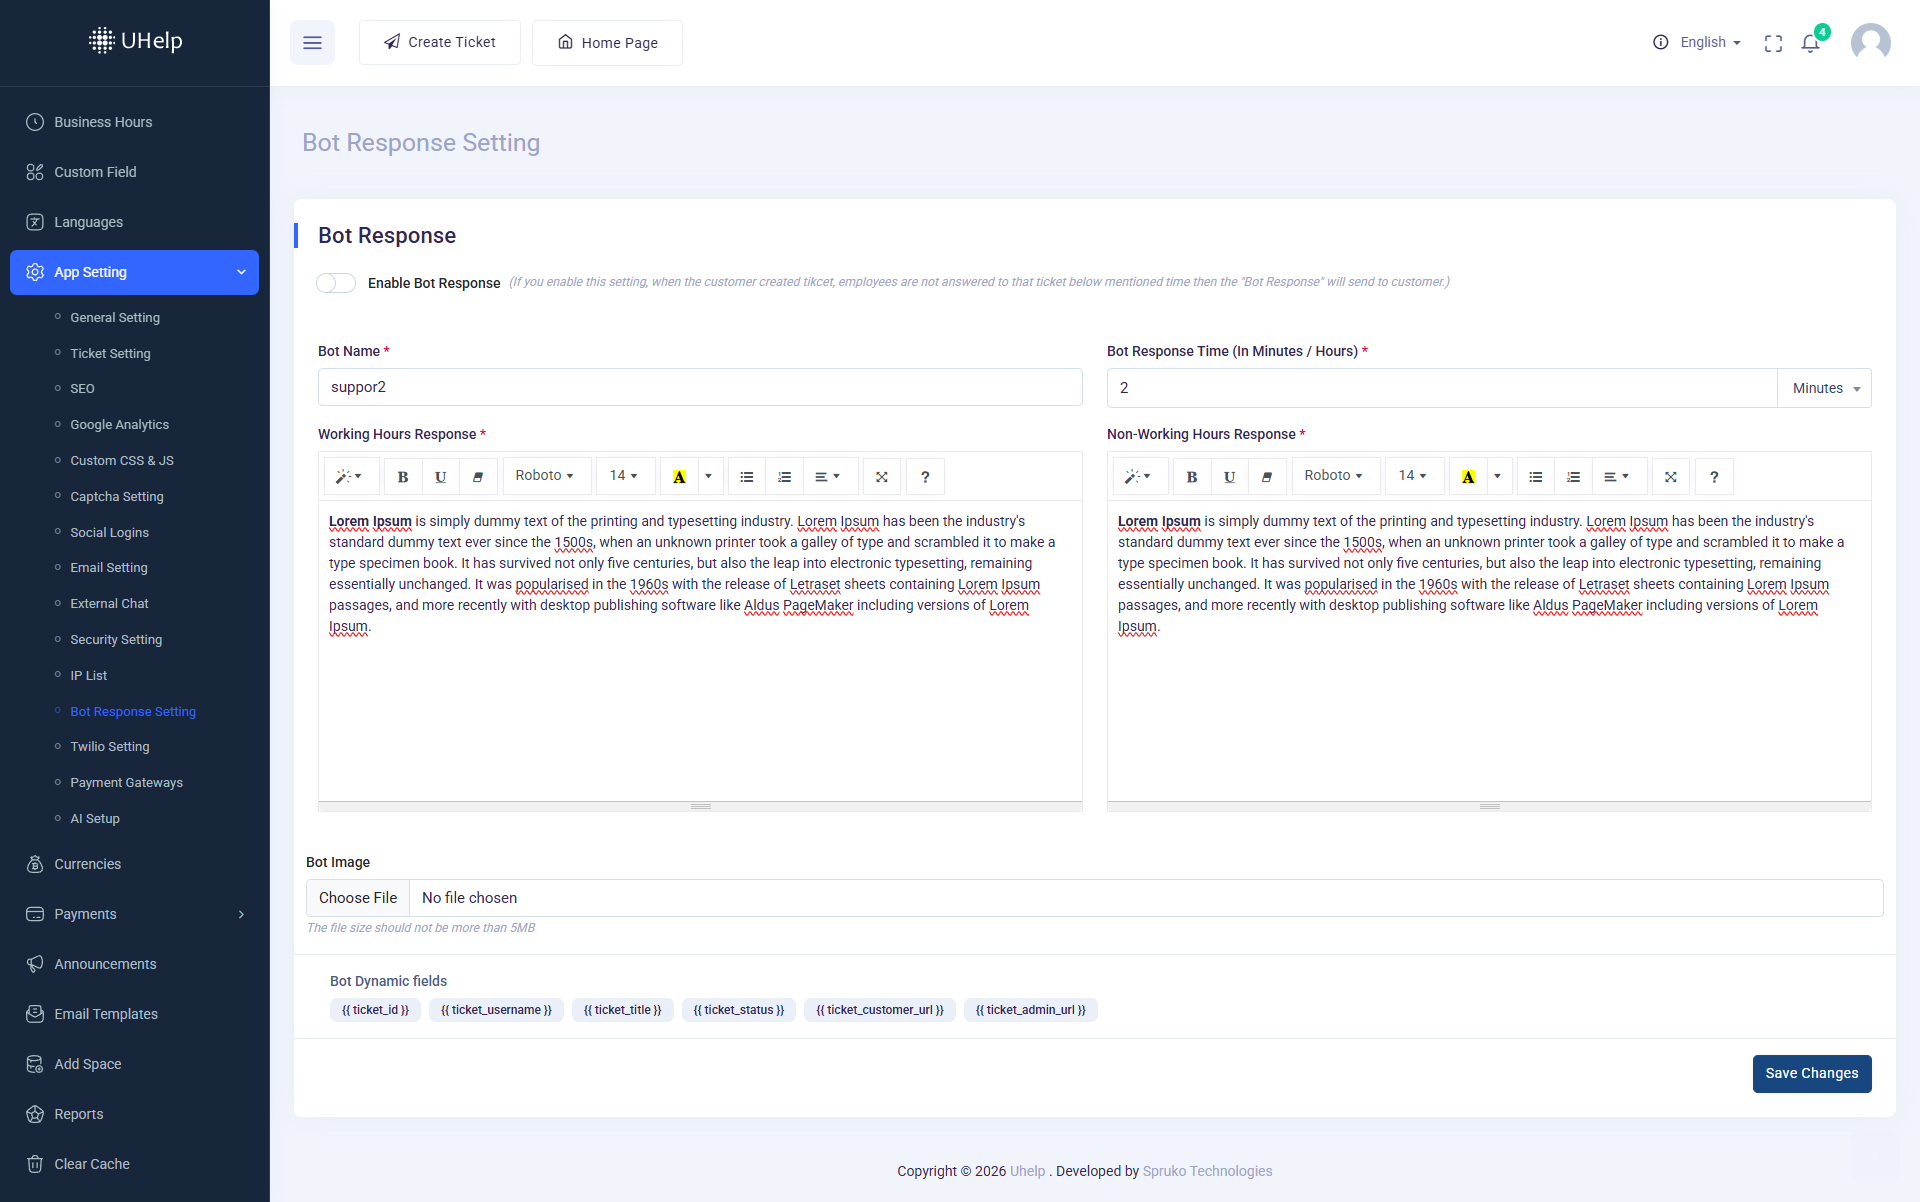This screenshot has width=1920, height=1202.
Task: Expand the Payments sidebar menu
Action: [135, 914]
